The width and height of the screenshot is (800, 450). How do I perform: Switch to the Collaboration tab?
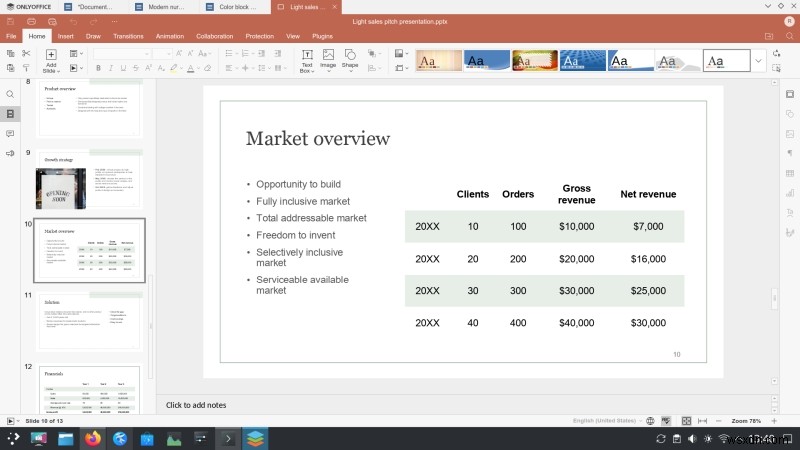[214, 36]
